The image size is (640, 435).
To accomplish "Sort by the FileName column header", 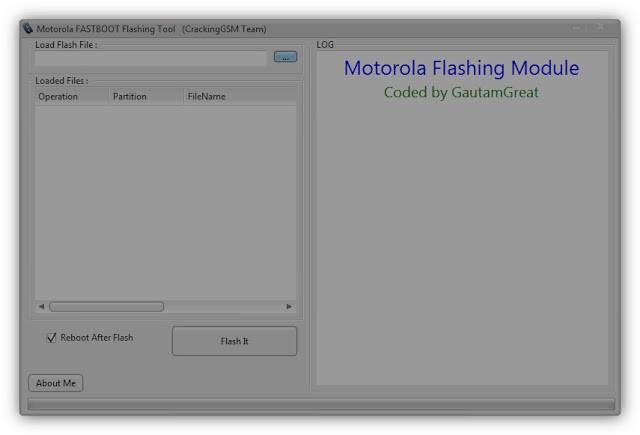I will 240,97.
